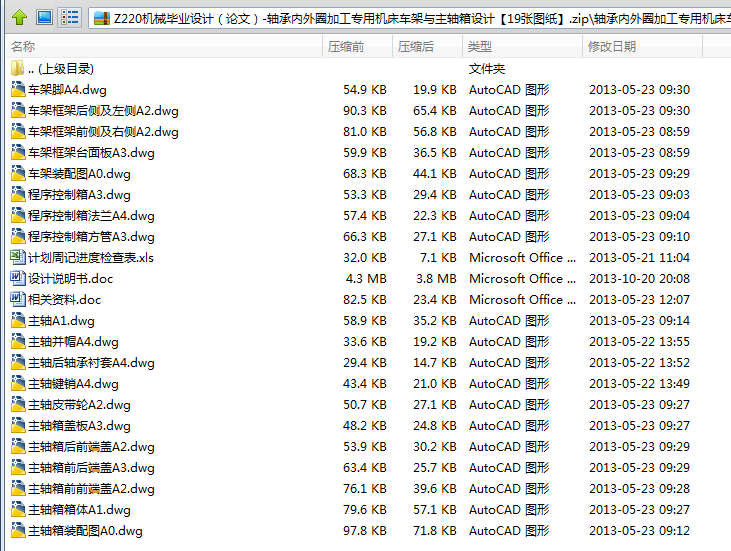
Task: Select the file name 设计说明书.doc
Action: point(70,278)
